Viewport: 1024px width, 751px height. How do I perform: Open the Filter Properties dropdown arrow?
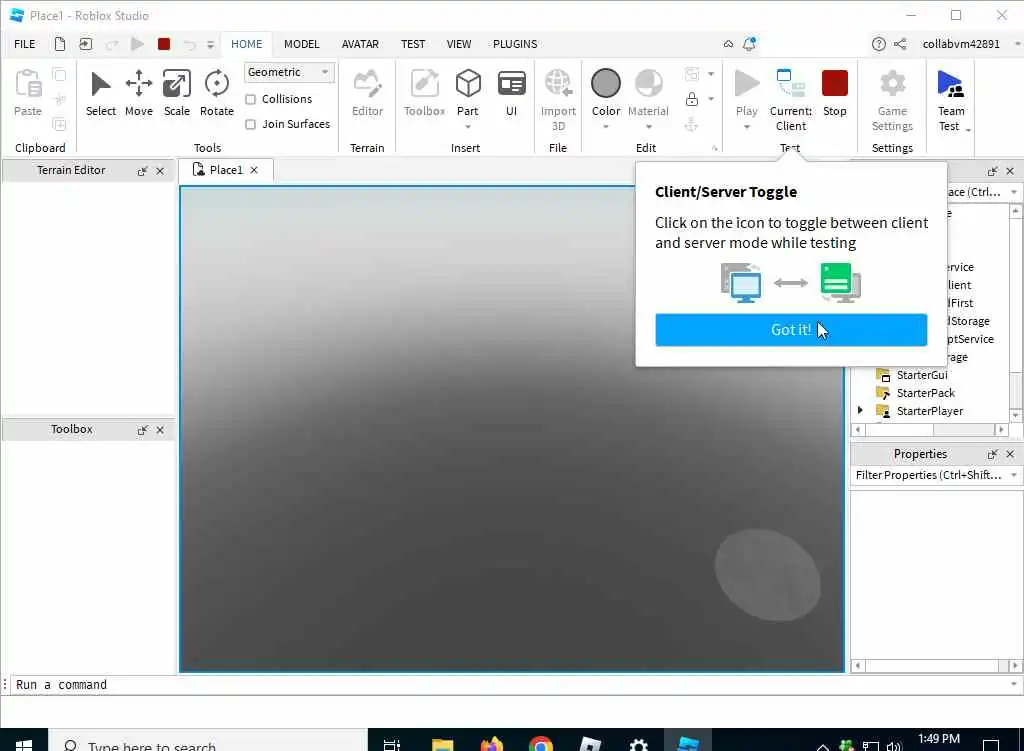pos(1014,475)
